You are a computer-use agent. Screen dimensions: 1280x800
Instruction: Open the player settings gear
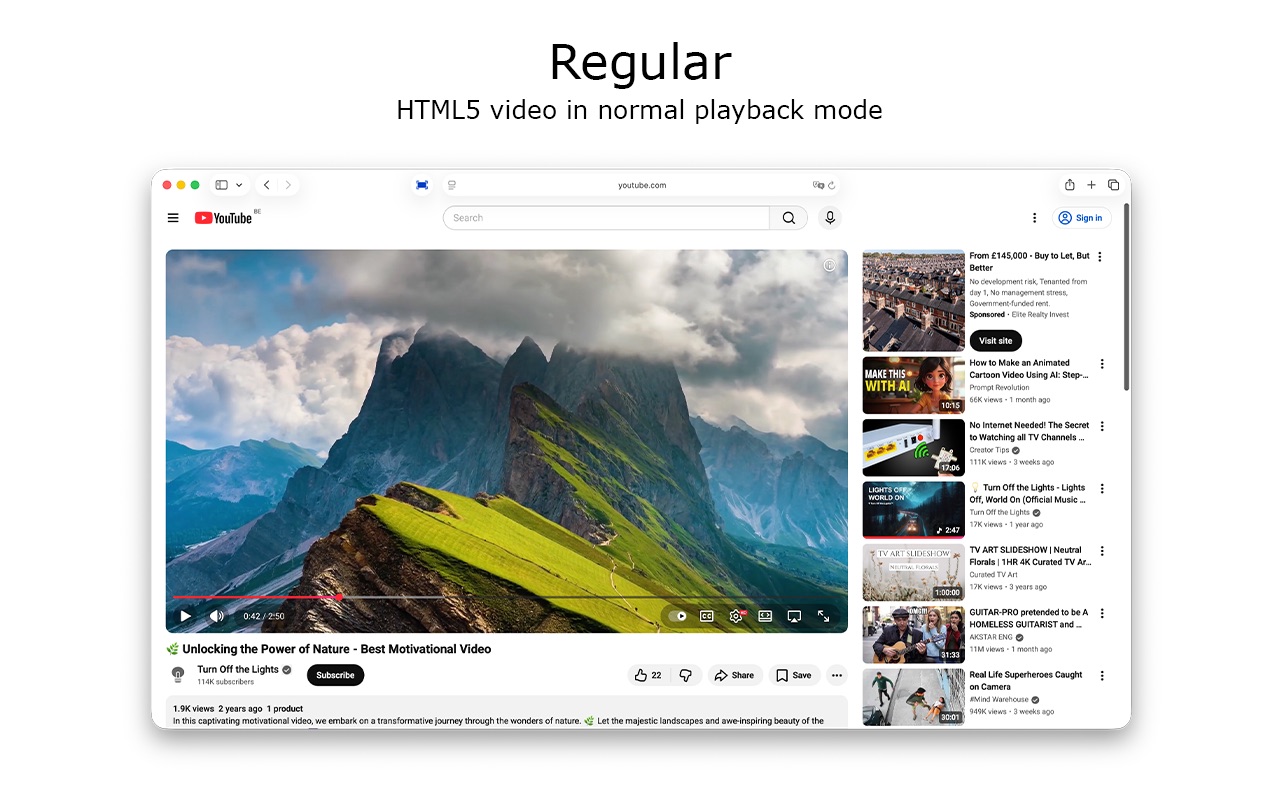pyautogui.click(x=736, y=616)
